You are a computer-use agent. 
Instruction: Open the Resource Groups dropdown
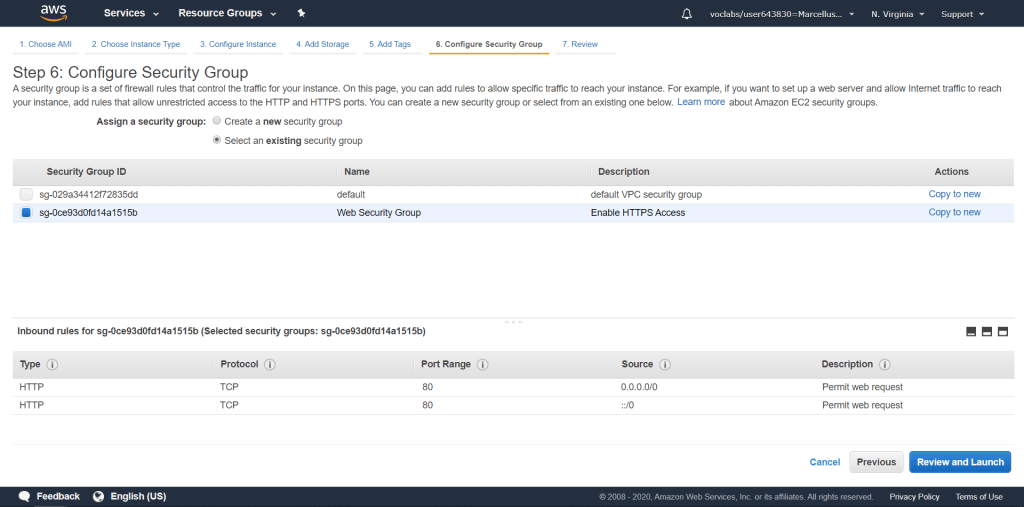[226, 14]
